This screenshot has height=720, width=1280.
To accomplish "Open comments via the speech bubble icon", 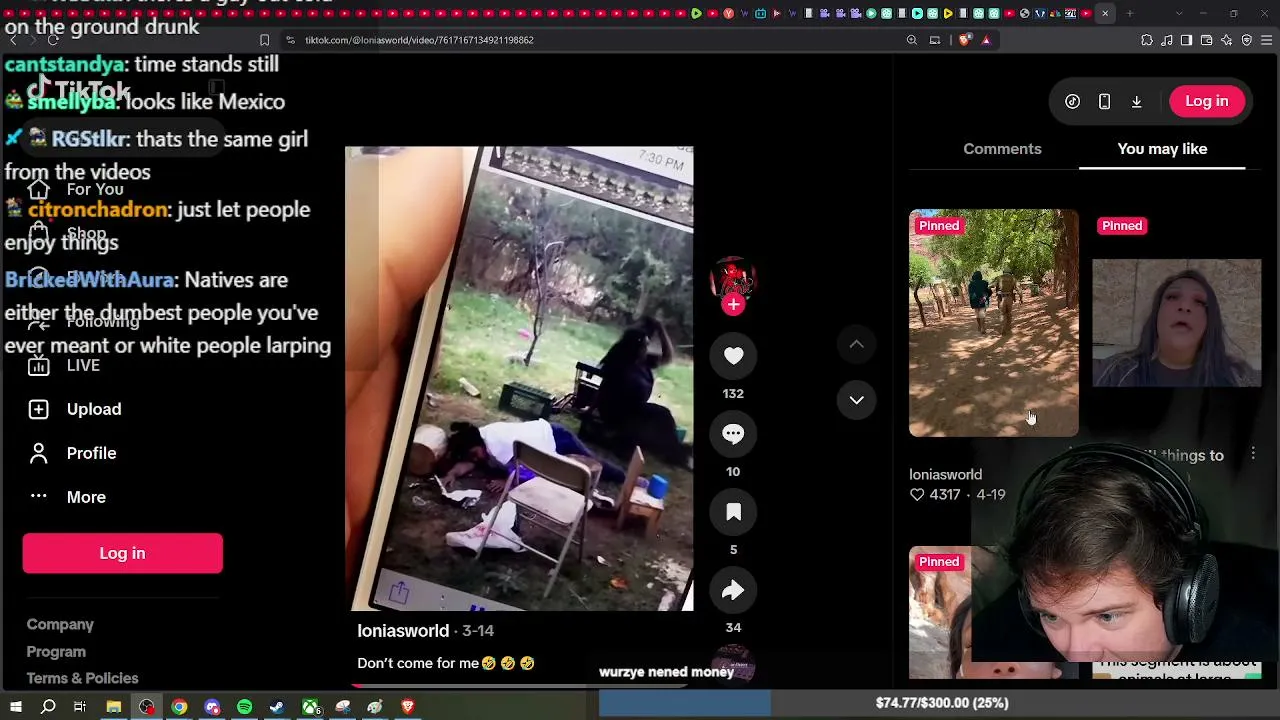I will [x=733, y=434].
